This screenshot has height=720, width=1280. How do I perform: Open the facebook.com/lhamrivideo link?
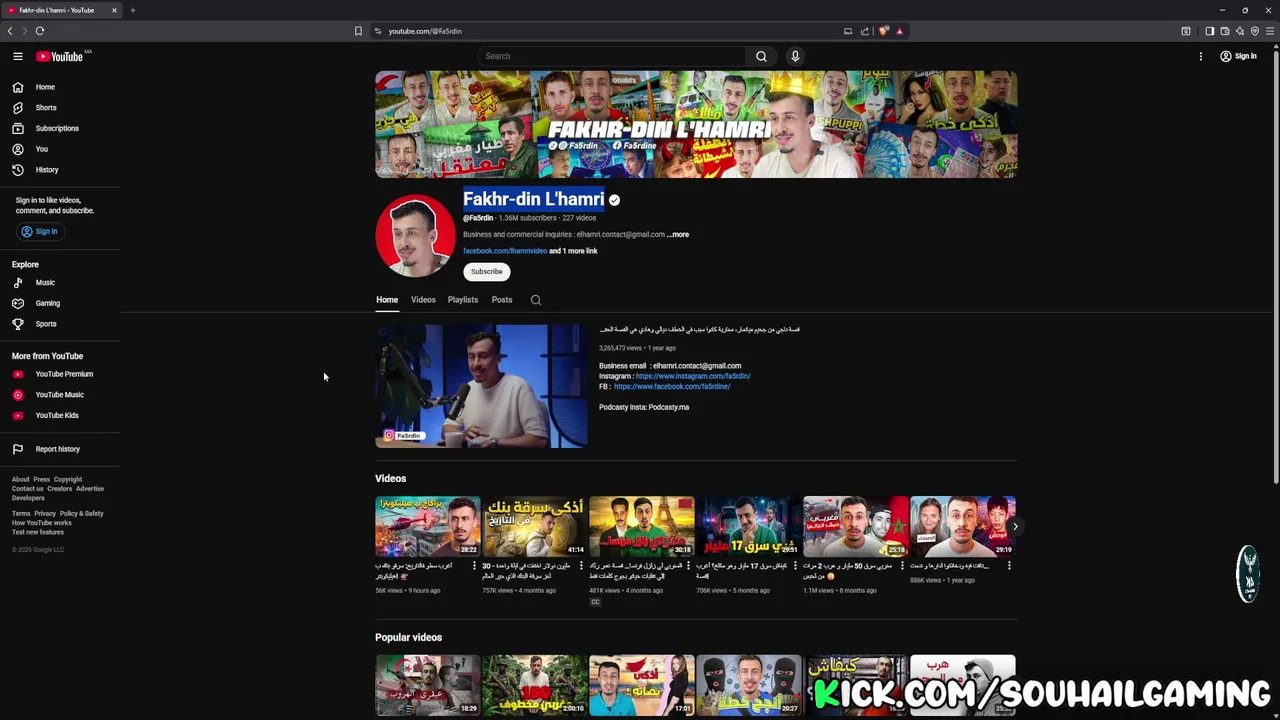click(x=505, y=251)
